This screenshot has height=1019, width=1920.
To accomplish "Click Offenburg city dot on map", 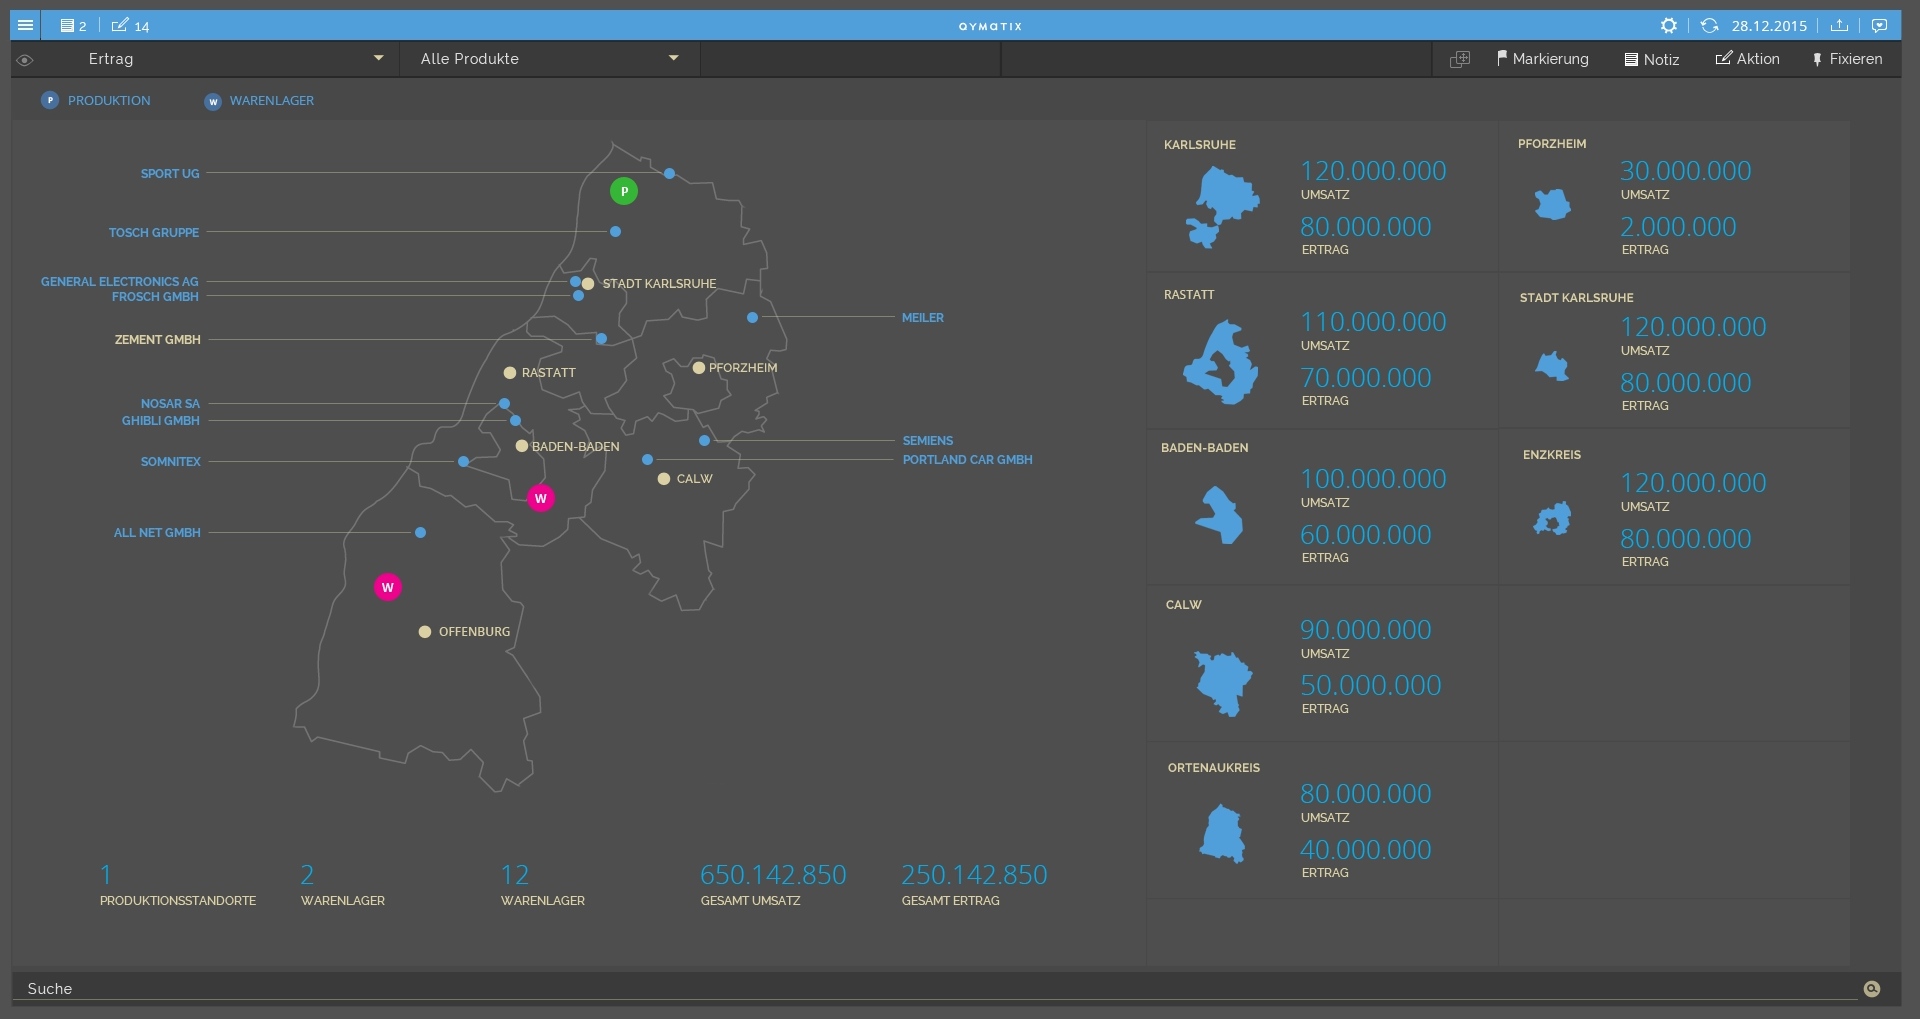I will (x=425, y=632).
